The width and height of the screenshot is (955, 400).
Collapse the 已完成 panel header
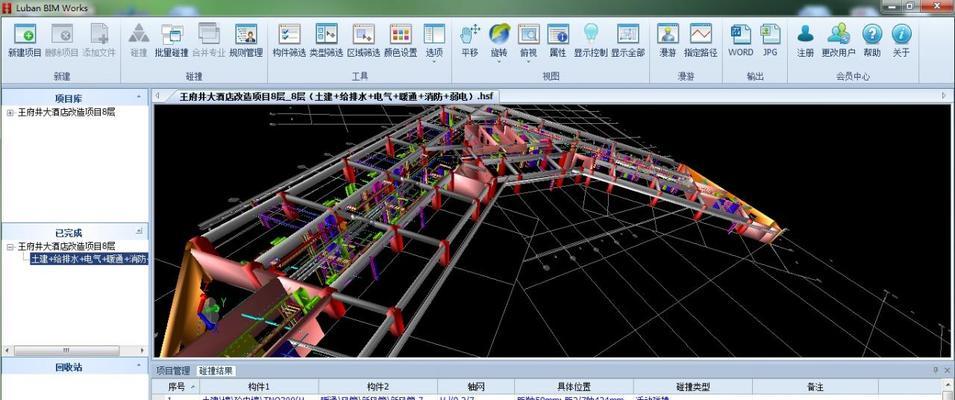tap(139, 231)
